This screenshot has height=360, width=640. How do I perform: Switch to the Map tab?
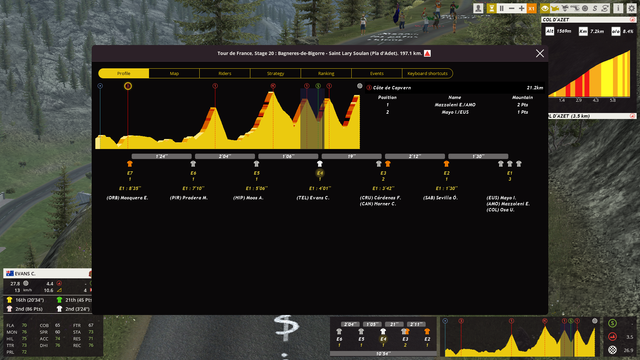(174, 73)
